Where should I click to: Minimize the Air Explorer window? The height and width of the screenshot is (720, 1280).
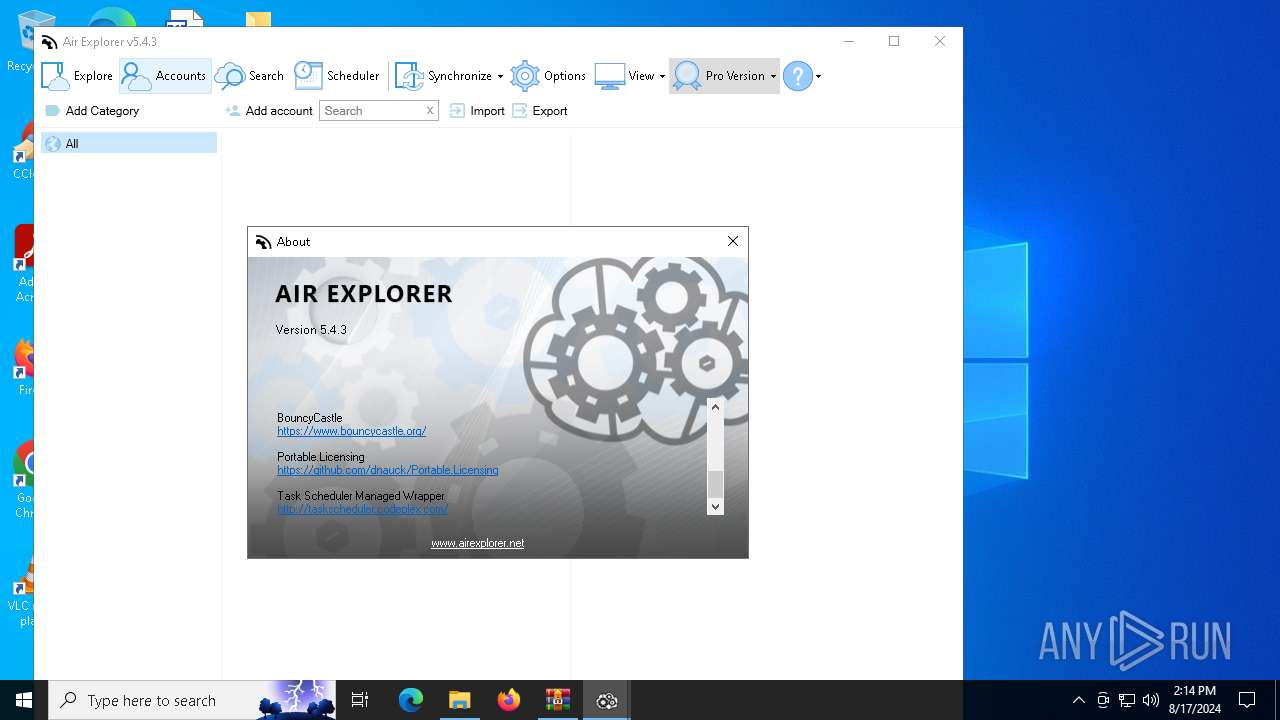pos(848,41)
